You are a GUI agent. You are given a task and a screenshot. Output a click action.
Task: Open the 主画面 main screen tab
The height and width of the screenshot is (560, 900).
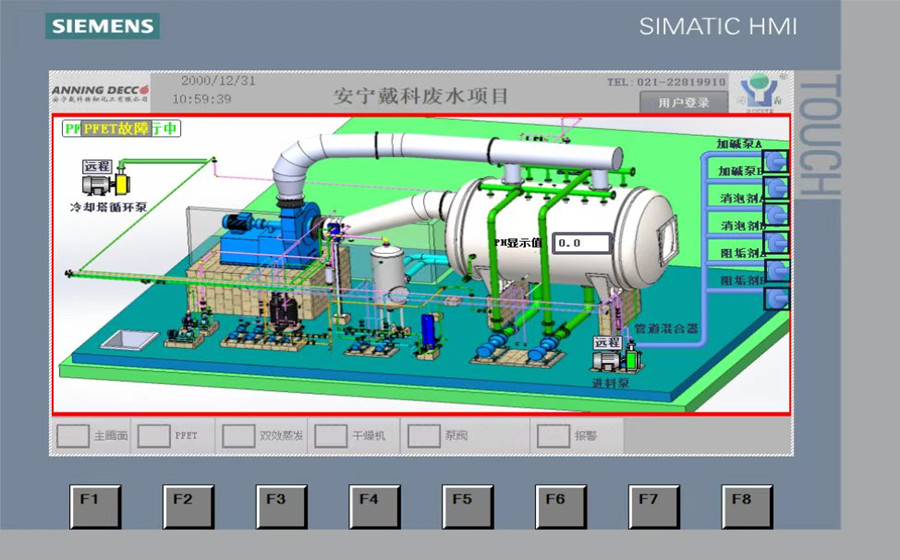click(91, 436)
